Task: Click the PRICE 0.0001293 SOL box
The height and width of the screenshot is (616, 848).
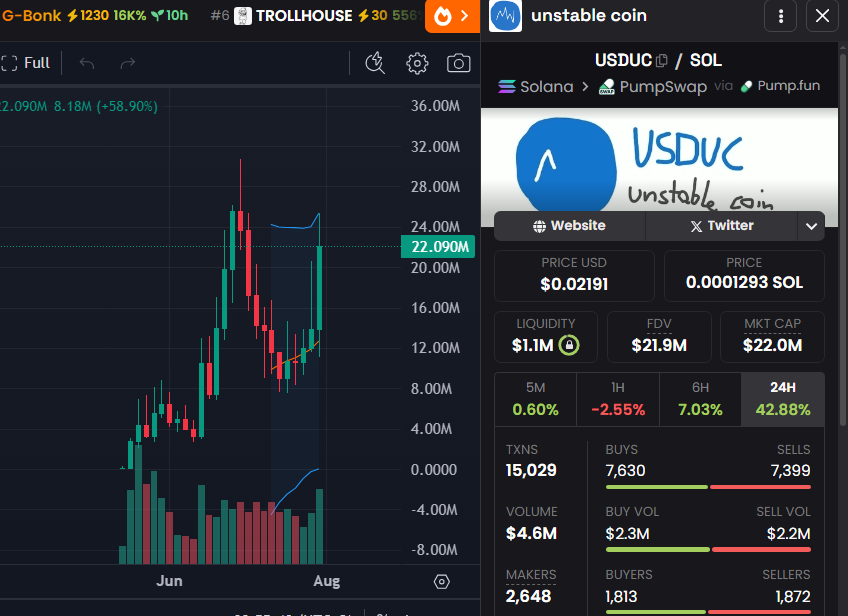Action: [744, 276]
